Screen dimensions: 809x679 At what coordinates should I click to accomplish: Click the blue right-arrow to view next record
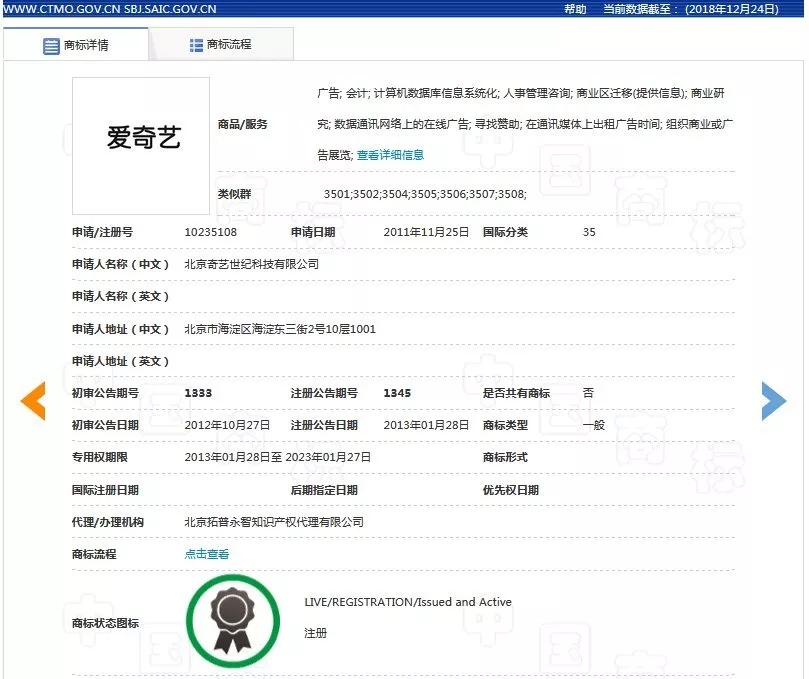coord(774,401)
